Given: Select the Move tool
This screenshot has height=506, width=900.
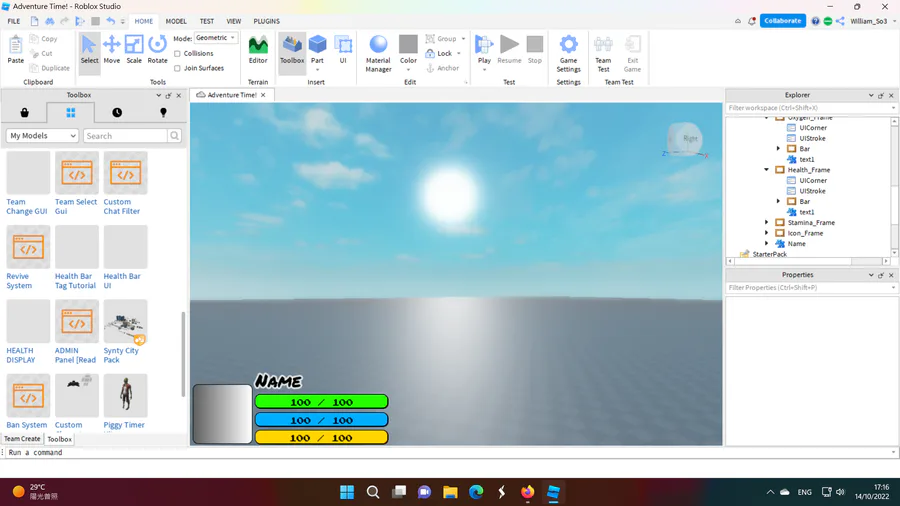Looking at the screenshot, I should 111,49.
